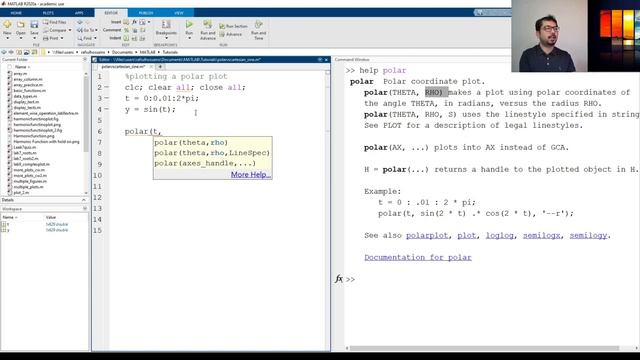Click editor line 4 with y = sin(t)
Screen dimensions: 640x360
[x=150, y=109]
